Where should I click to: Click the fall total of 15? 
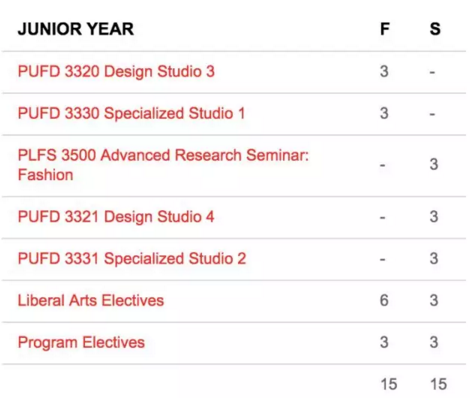coord(389,384)
